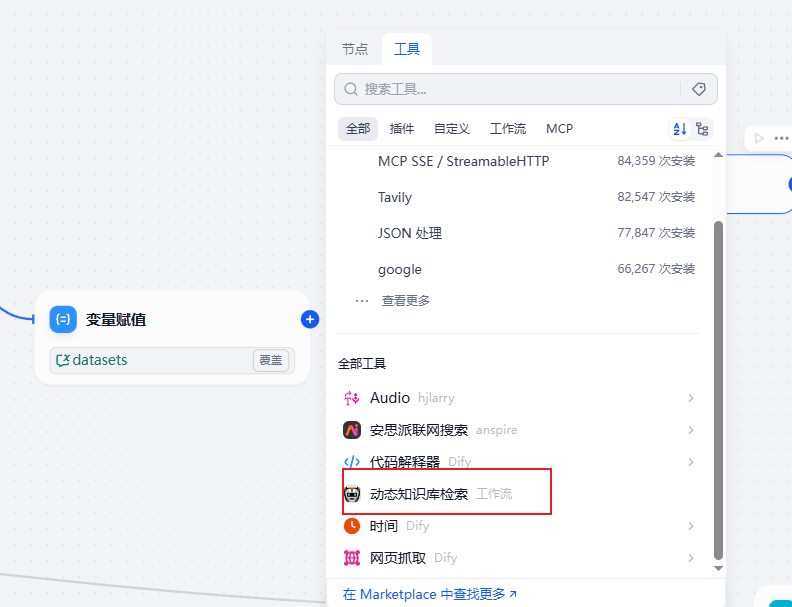Click the tag filter icon in search box
Viewport: 792px width, 607px height.
(698, 89)
